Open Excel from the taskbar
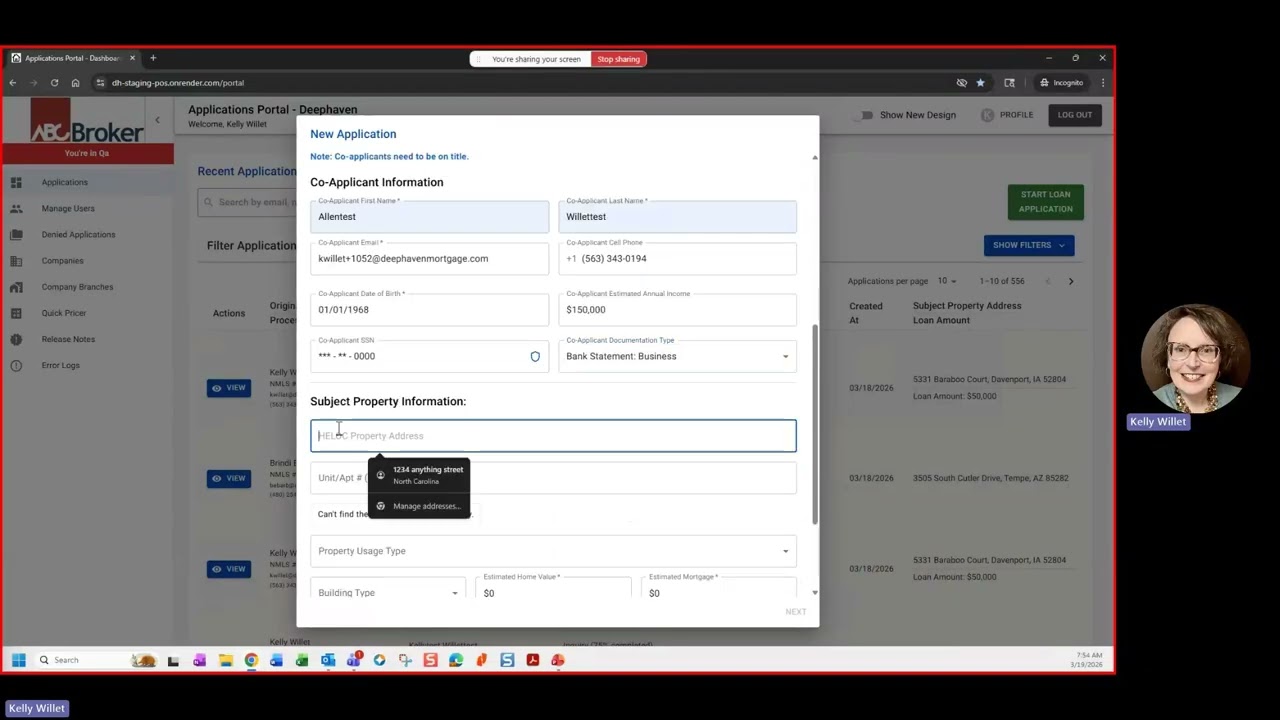 click(302, 660)
